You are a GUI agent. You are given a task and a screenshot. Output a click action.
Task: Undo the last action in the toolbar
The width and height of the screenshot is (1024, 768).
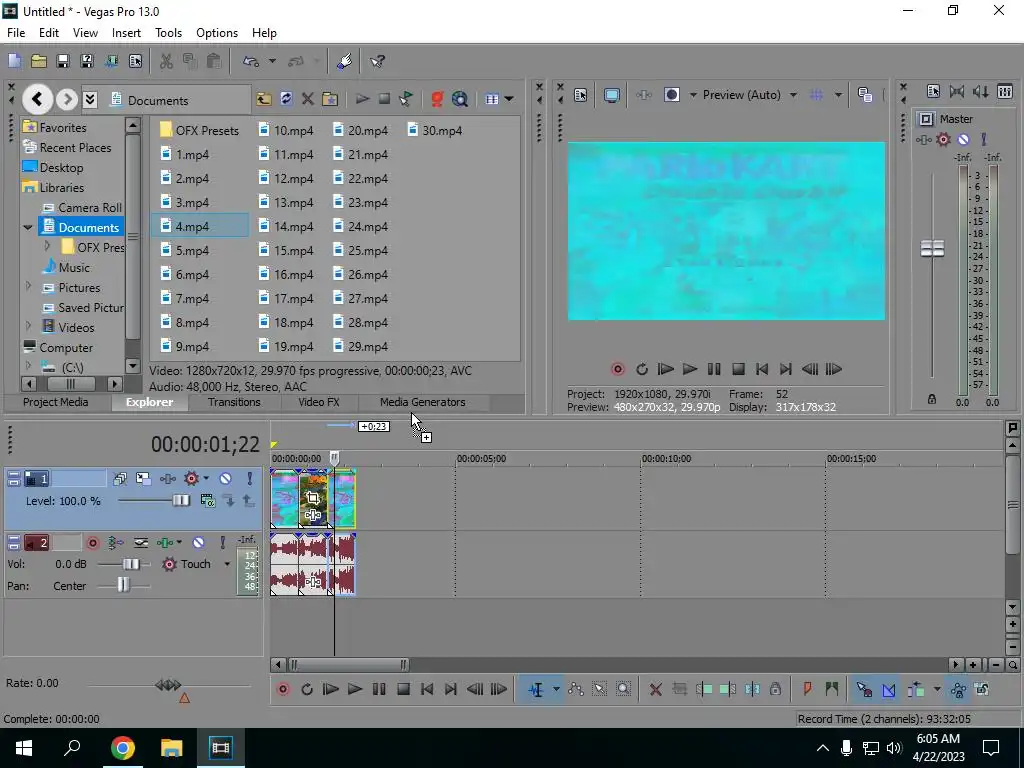tap(251, 61)
